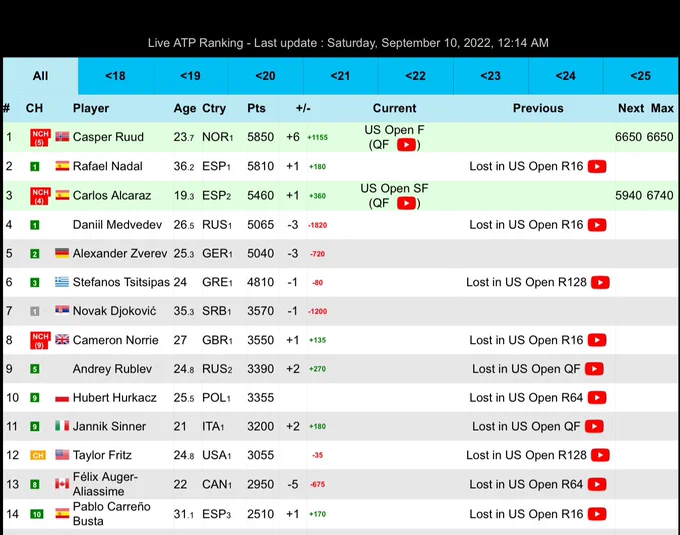Switch to the <18 age tab
680x535 pixels.
coord(115,76)
